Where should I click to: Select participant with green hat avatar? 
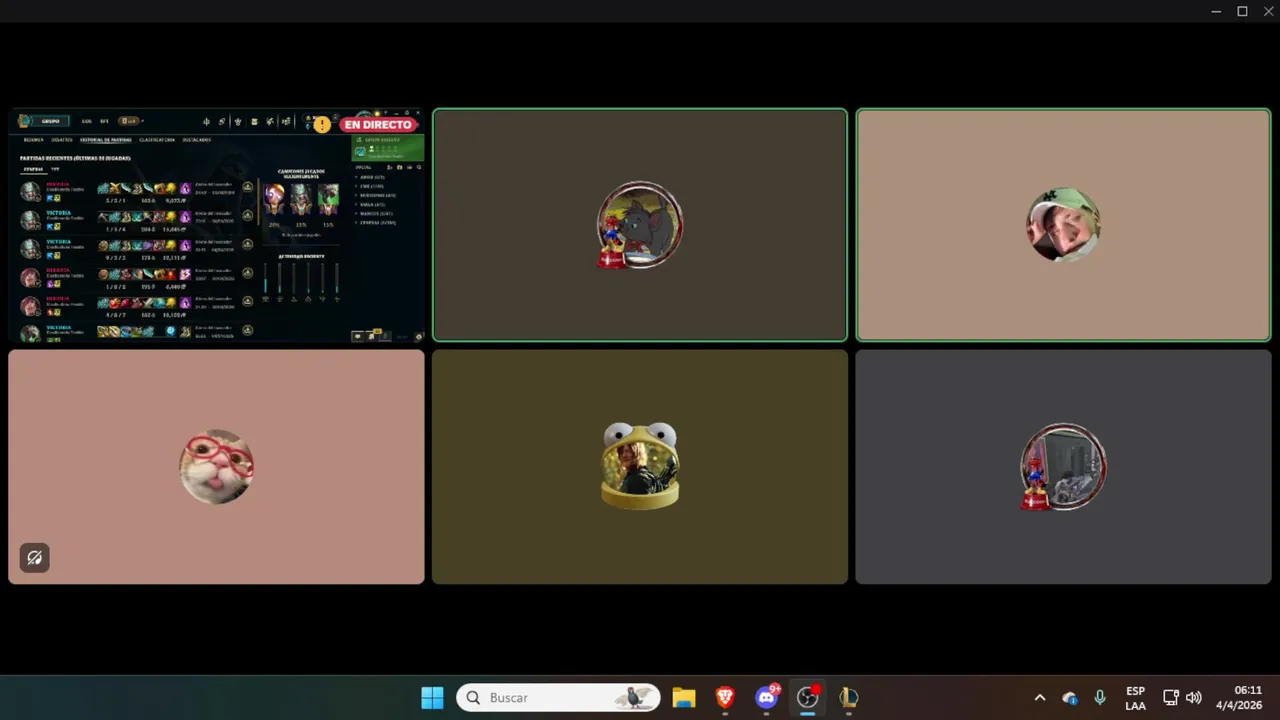tap(1063, 225)
